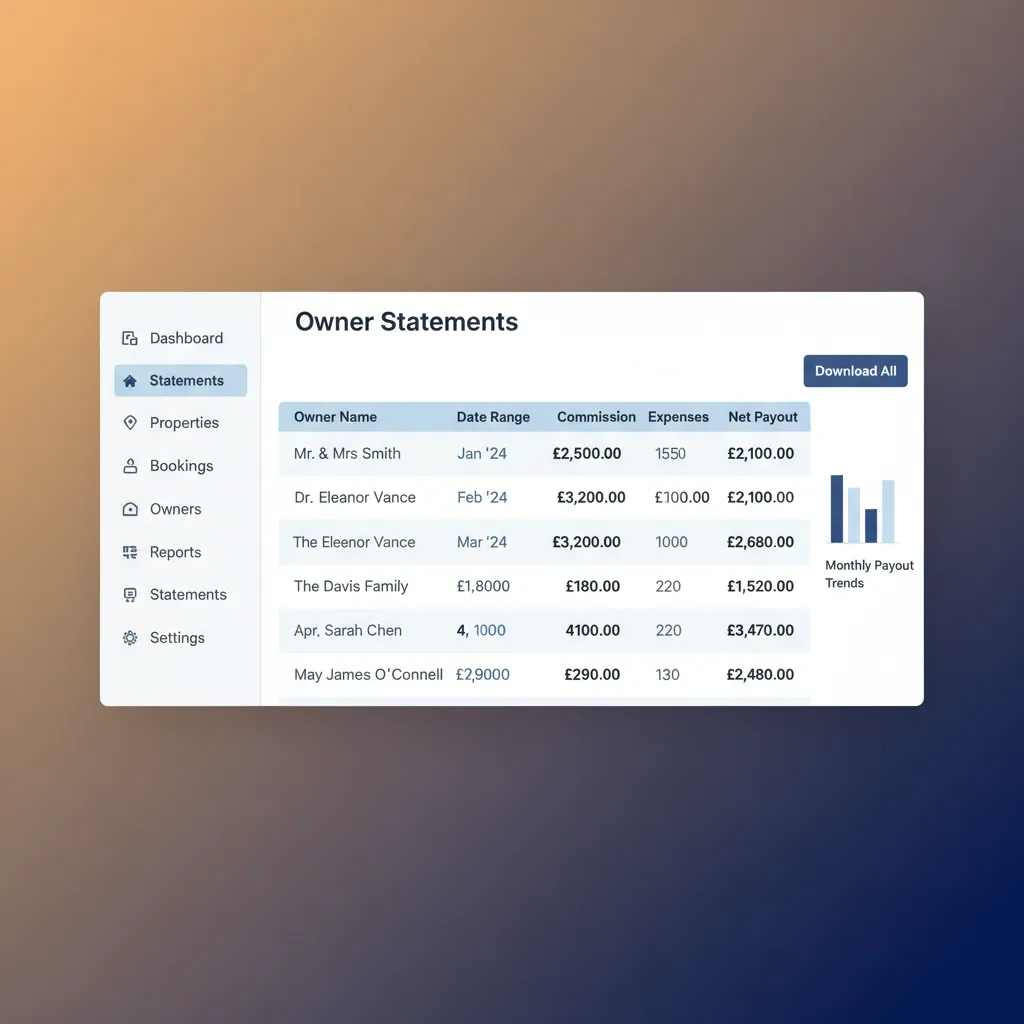
Task: Click the Commission column header
Action: point(596,417)
